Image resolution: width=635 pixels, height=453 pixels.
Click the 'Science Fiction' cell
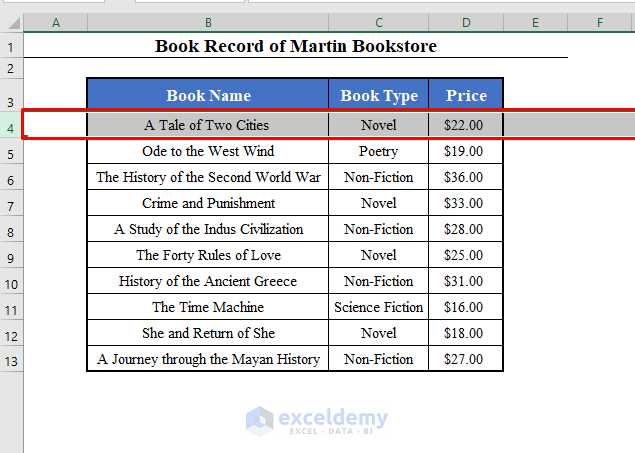pos(379,307)
